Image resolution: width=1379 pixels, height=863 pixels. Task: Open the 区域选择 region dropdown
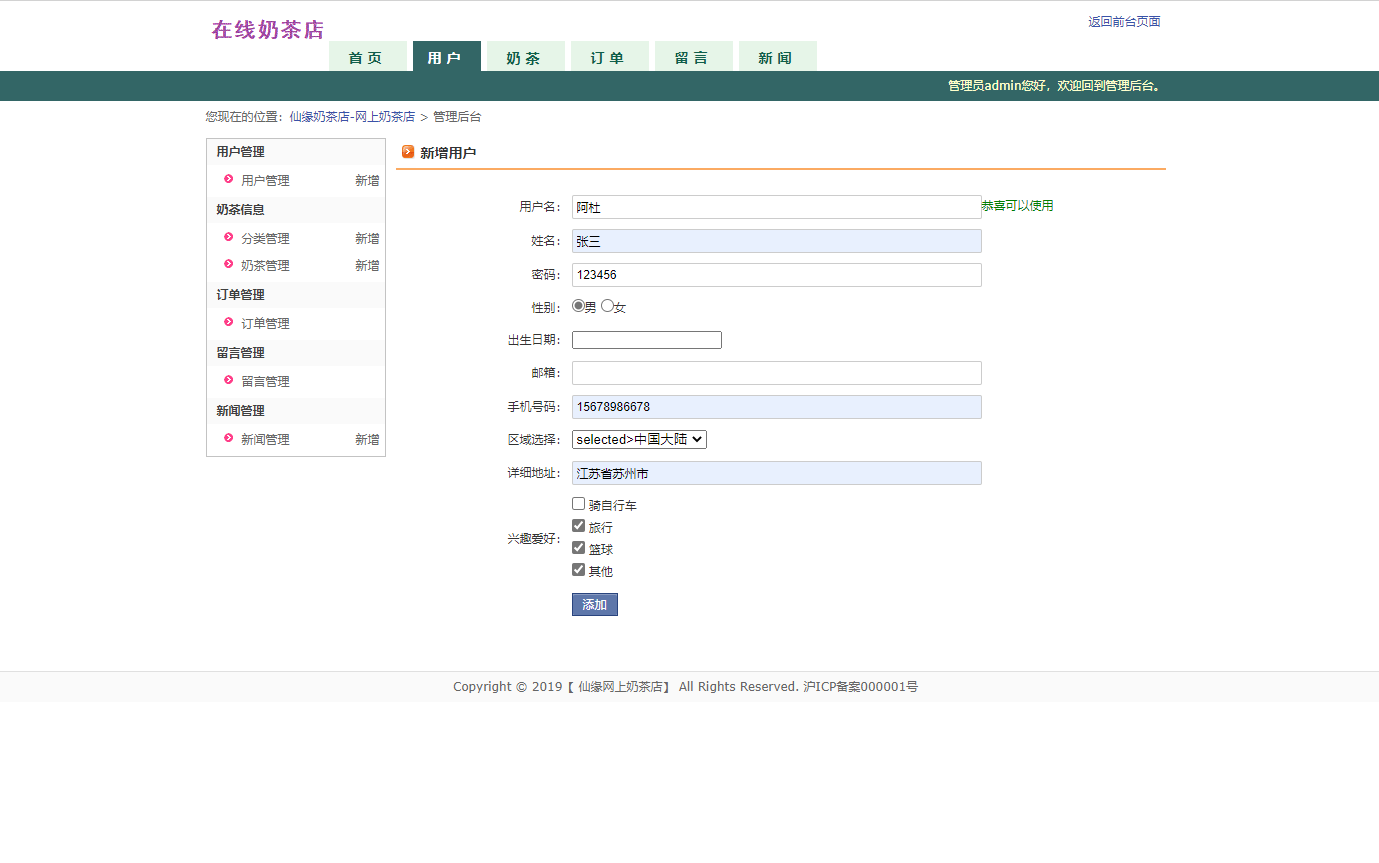[x=639, y=439]
